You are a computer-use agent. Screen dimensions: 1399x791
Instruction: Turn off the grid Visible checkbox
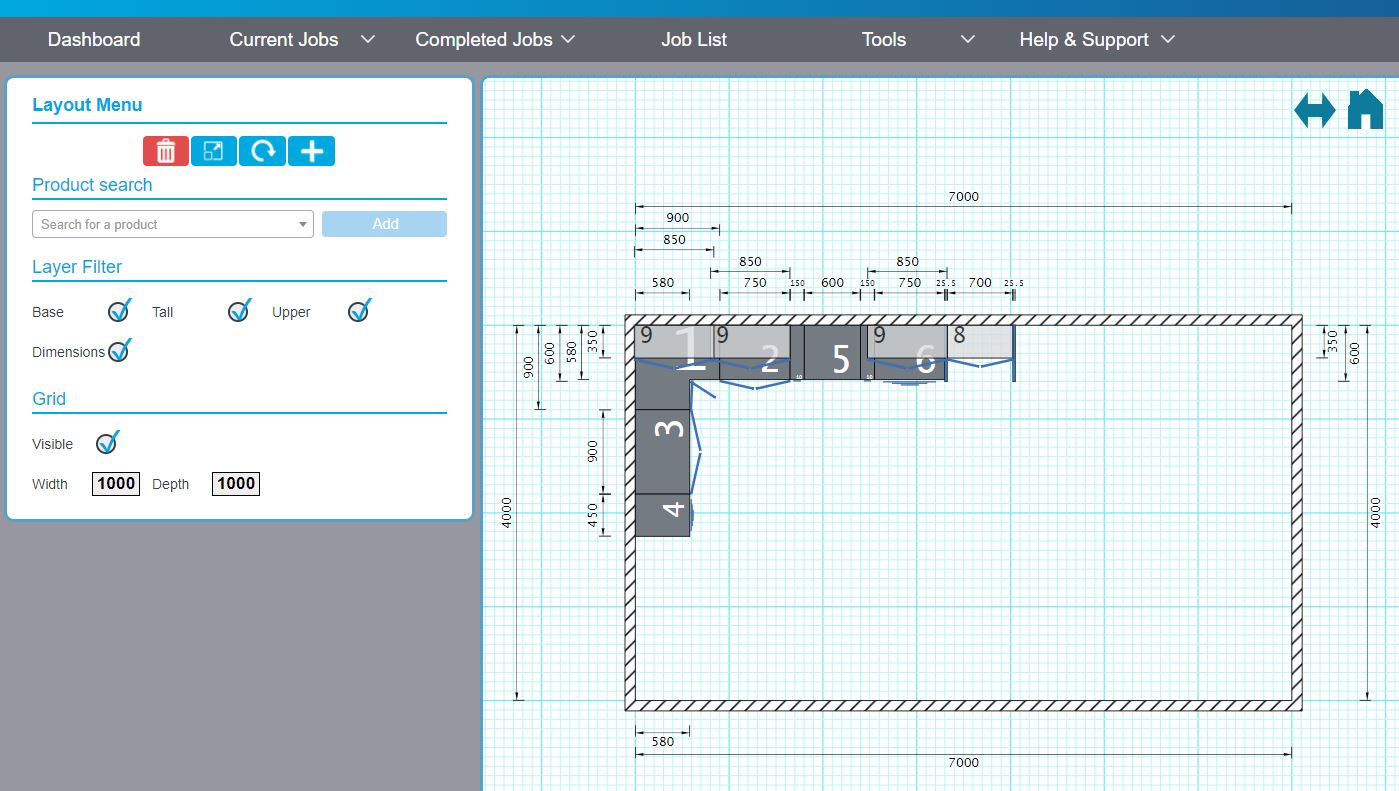[107, 442]
